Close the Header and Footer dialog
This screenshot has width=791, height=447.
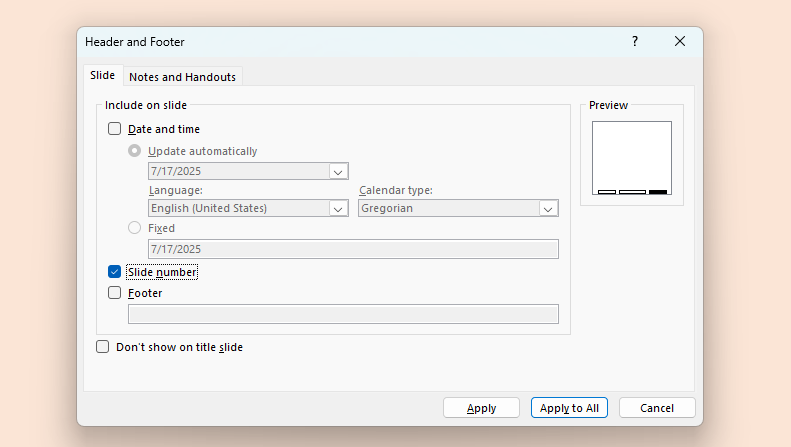pyautogui.click(x=680, y=42)
